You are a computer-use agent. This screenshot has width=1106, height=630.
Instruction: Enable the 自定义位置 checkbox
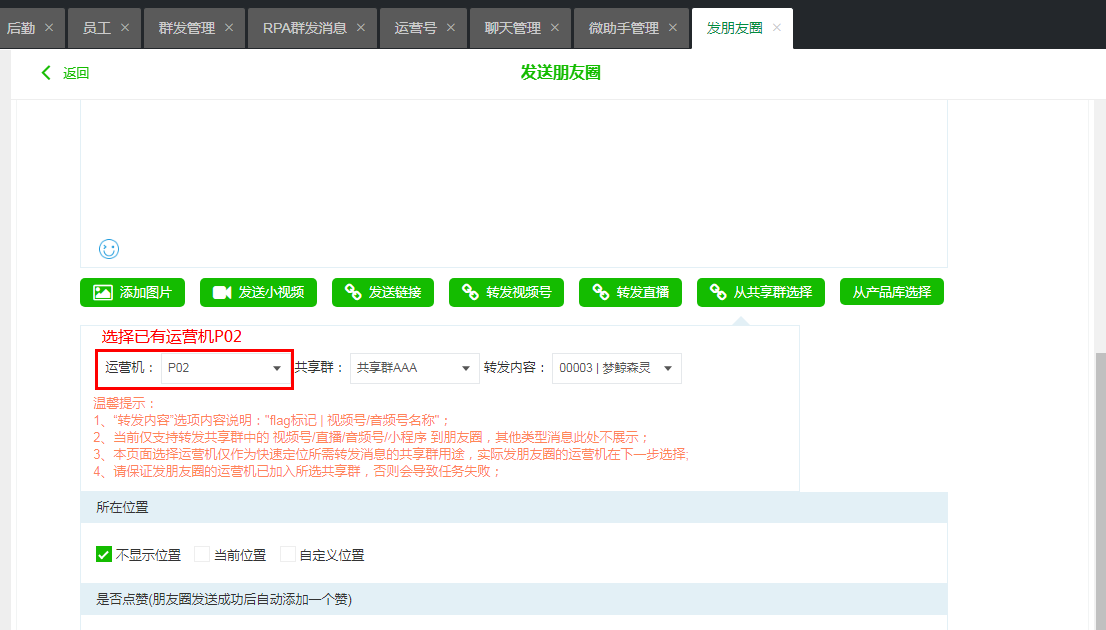tap(288, 554)
